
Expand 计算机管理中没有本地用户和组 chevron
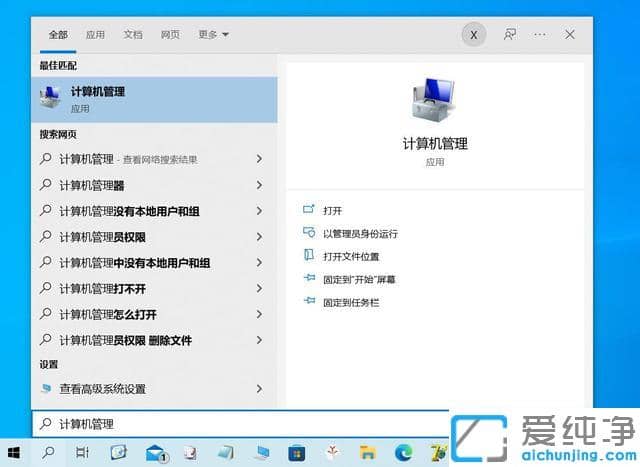click(x=259, y=262)
